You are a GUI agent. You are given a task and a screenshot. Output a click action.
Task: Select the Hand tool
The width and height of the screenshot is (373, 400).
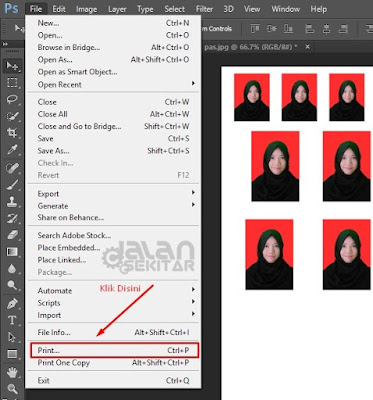click(12, 372)
